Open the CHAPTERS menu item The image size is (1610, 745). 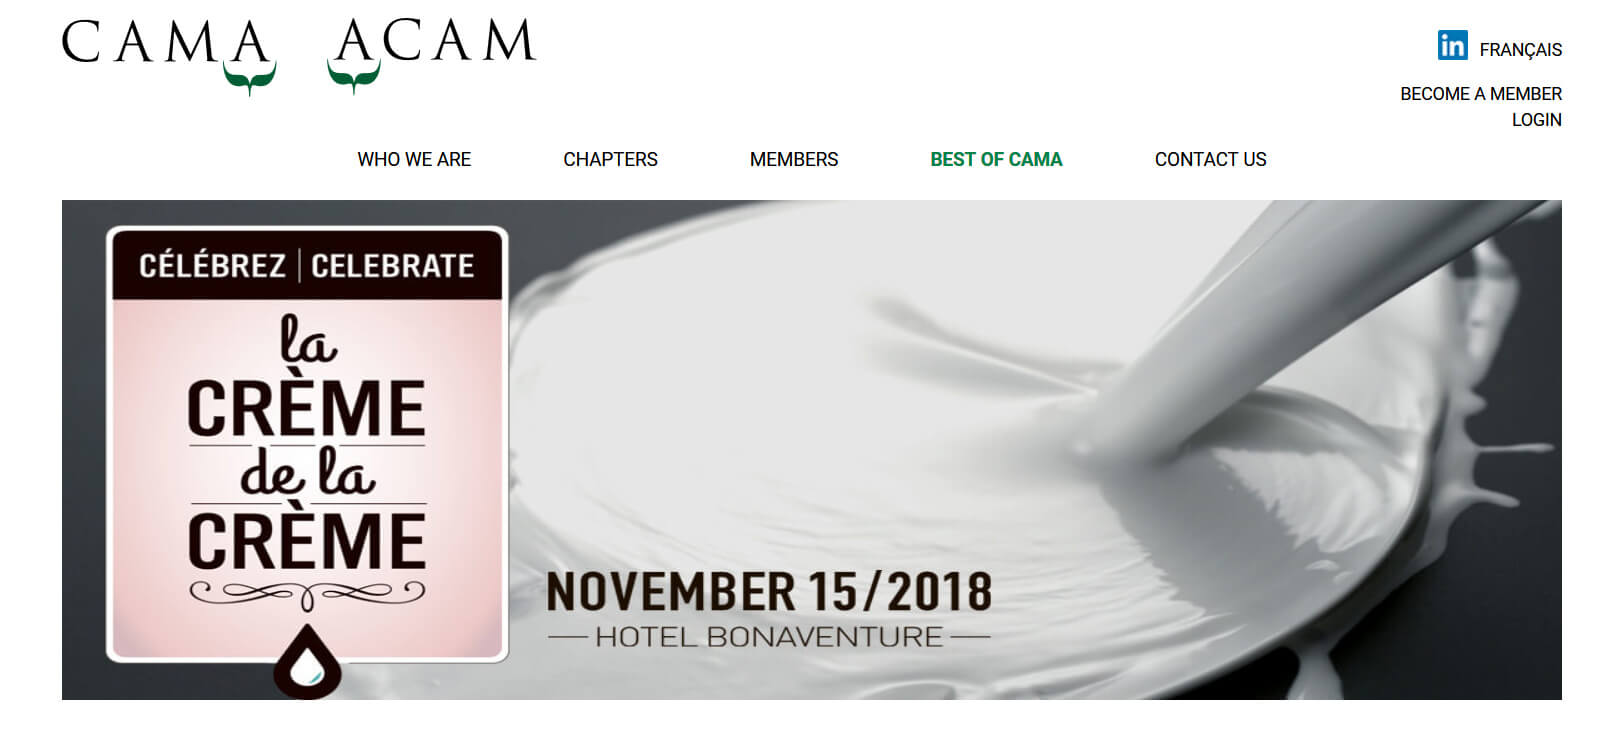(x=610, y=160)
